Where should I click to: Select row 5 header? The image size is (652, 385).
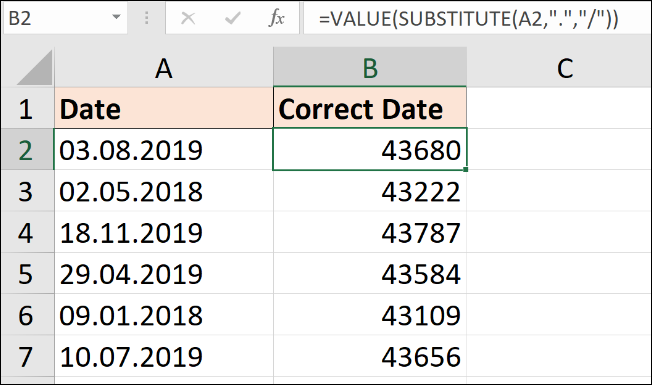[x=27, y=274]
